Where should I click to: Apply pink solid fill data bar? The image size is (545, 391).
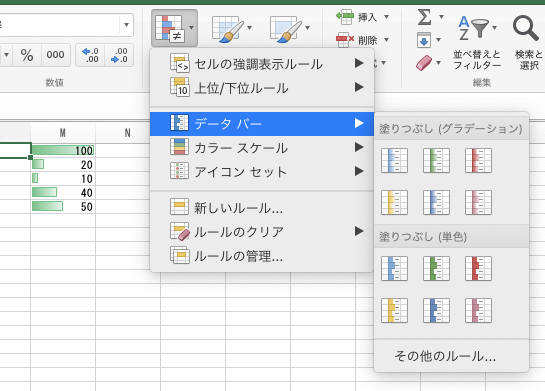pyautogui.click(x=478, y=310)
